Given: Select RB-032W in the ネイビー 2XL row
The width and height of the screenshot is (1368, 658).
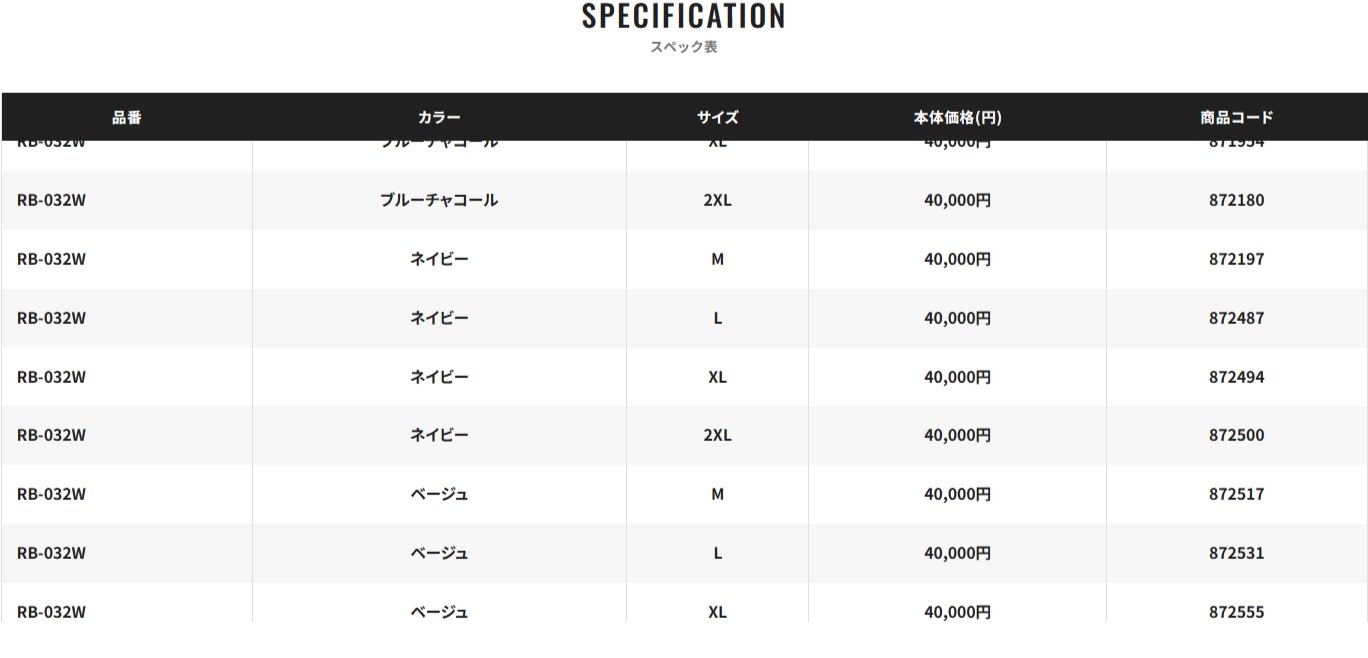Looking at the screenshot, I should point(52,435).
